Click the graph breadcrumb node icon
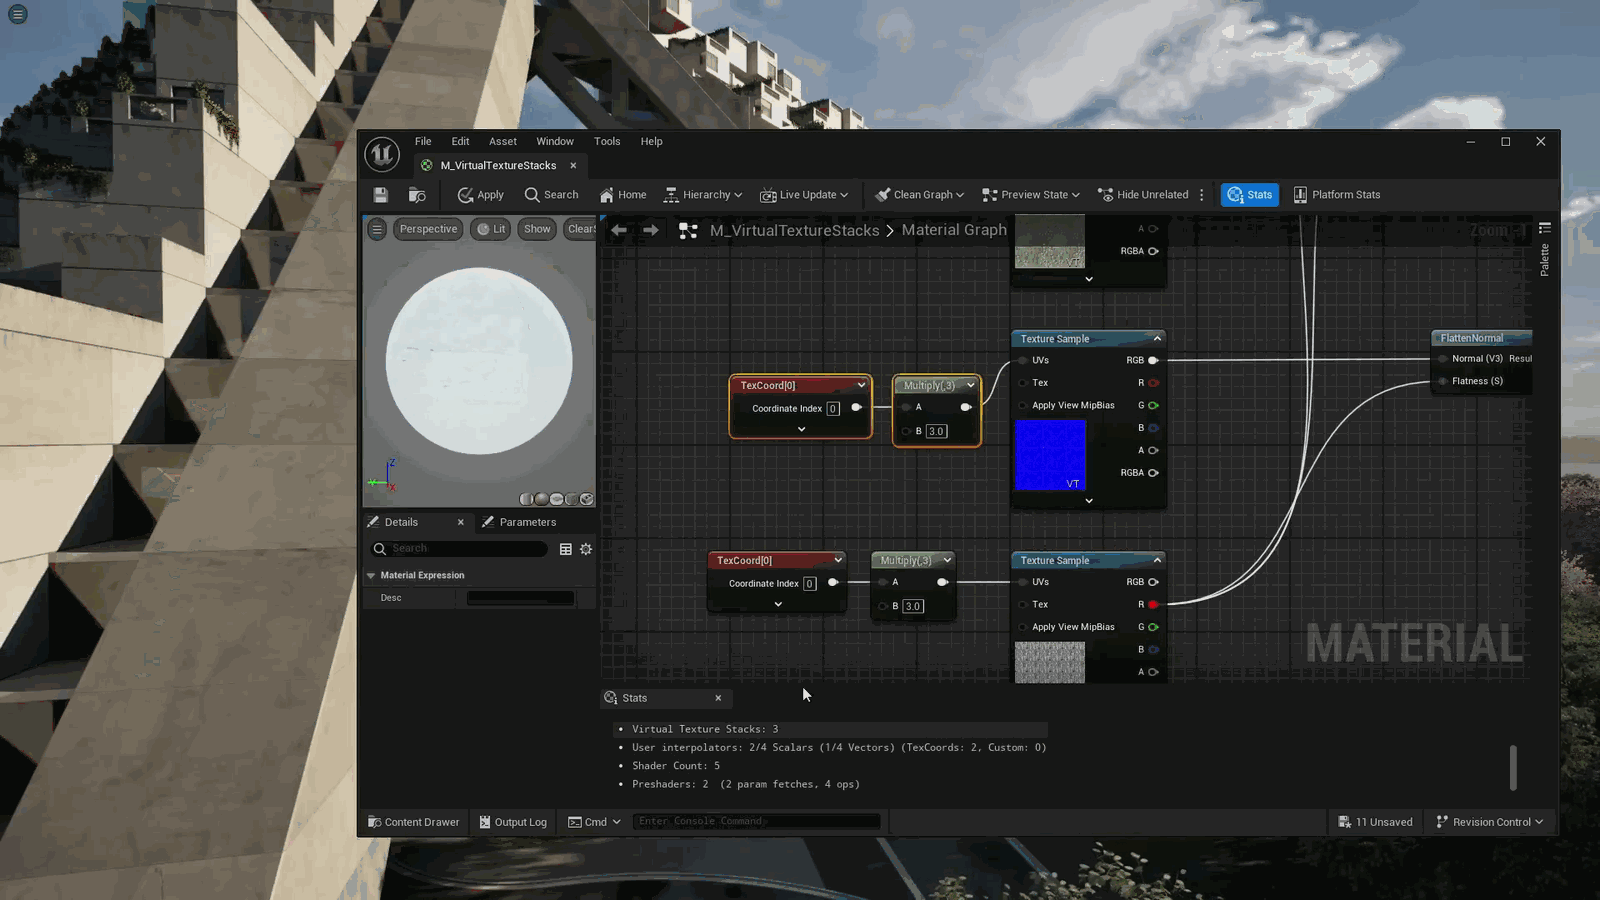 tap(688, 230)
